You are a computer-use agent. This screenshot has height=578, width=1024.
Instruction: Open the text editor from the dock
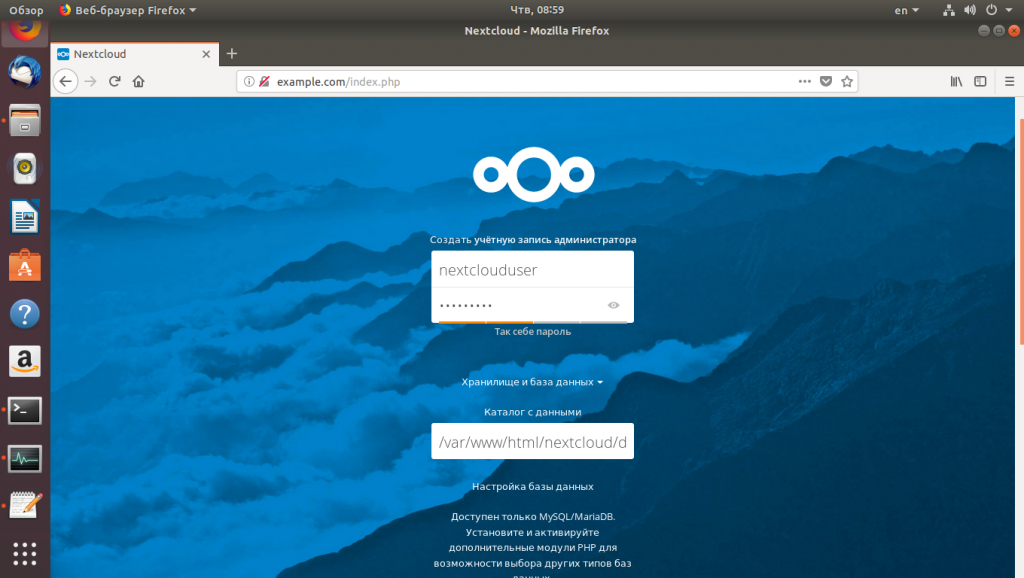(25, 506)
